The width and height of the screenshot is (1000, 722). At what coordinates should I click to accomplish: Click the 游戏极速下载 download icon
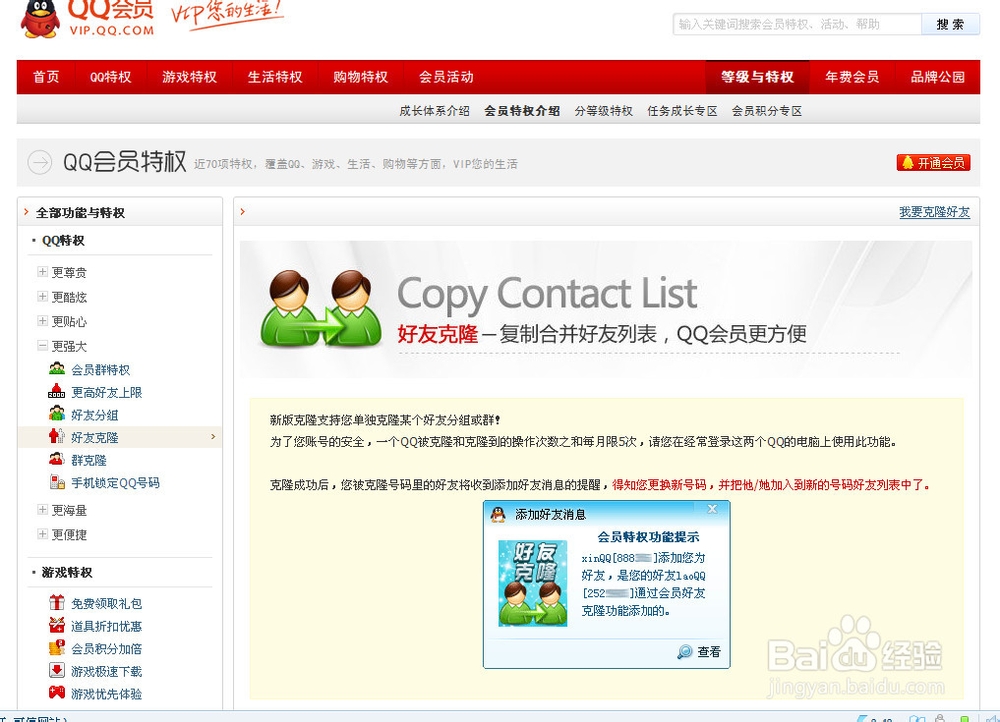click(57, 670)
